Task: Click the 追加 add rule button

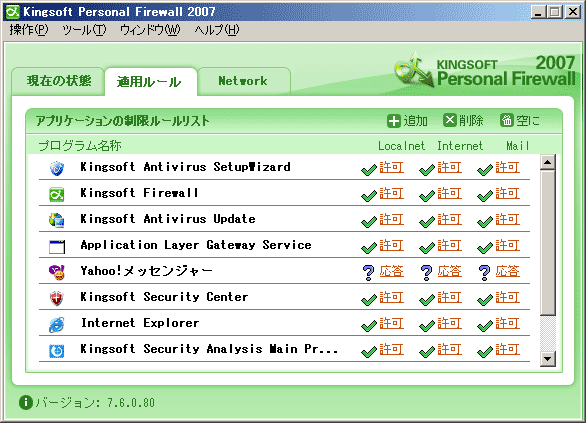Action: click(x=407, y=121)
